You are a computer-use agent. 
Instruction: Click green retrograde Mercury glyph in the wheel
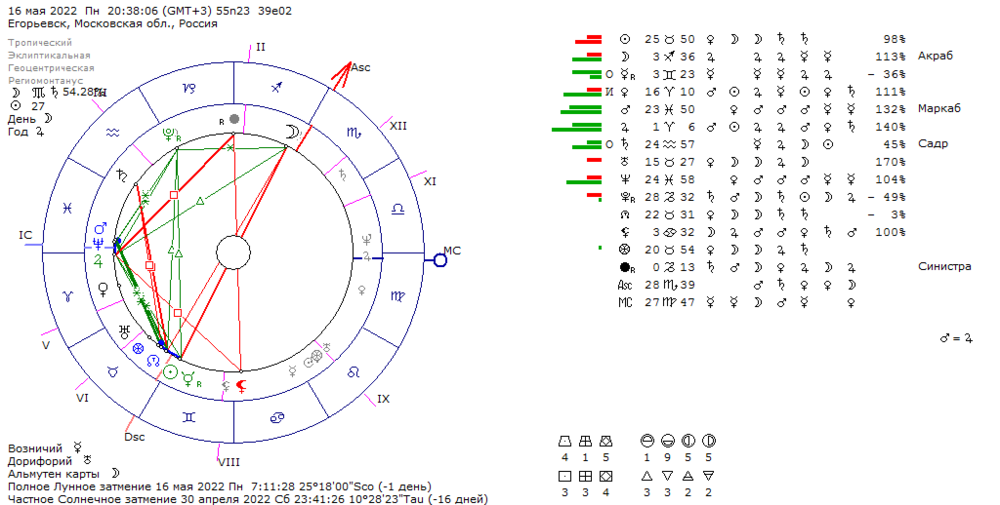click(189, 380)
